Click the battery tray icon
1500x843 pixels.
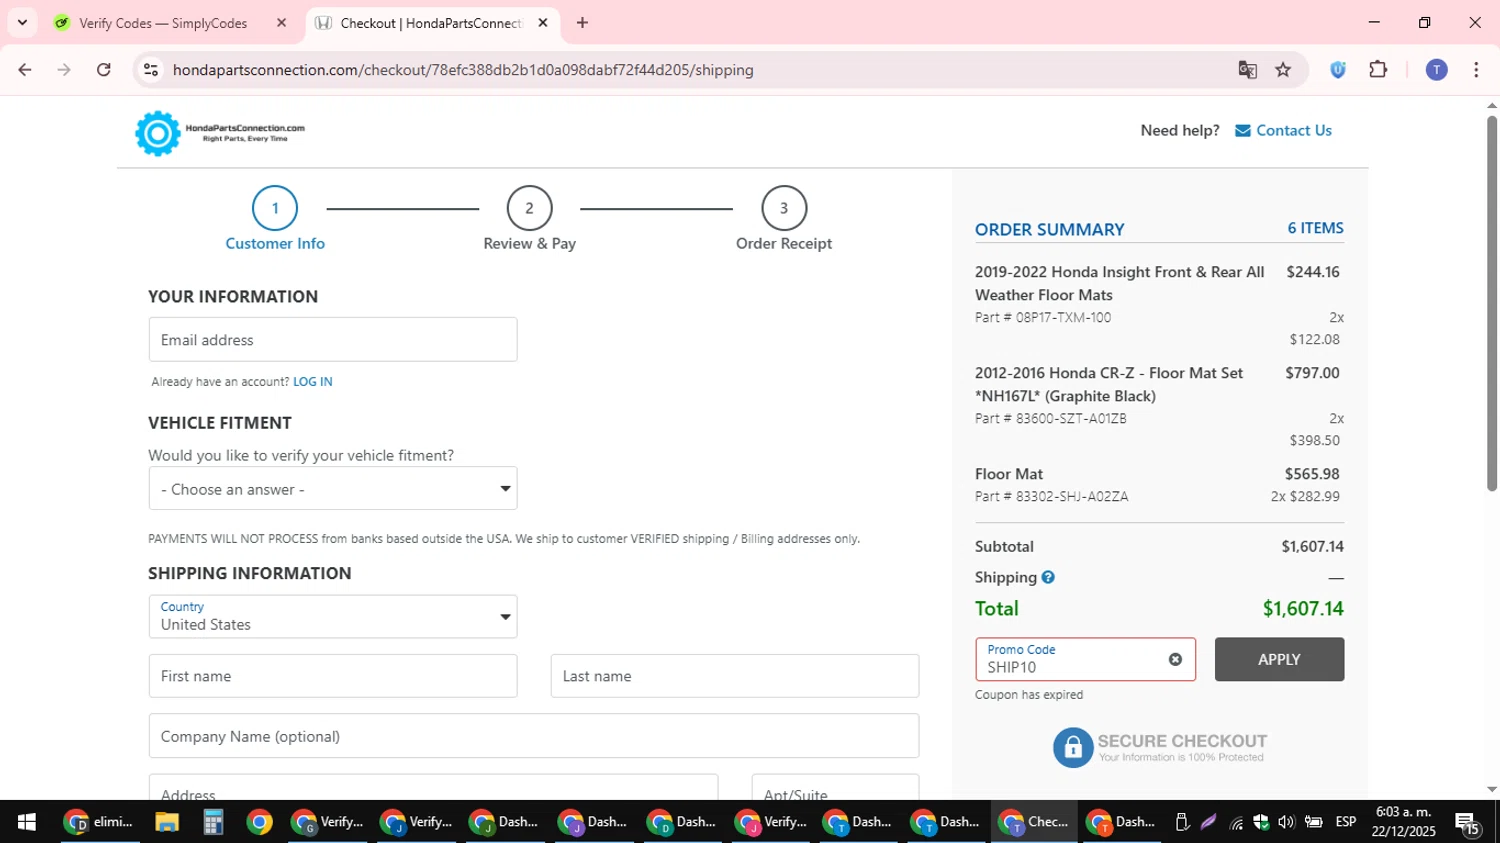point(1313,822)
